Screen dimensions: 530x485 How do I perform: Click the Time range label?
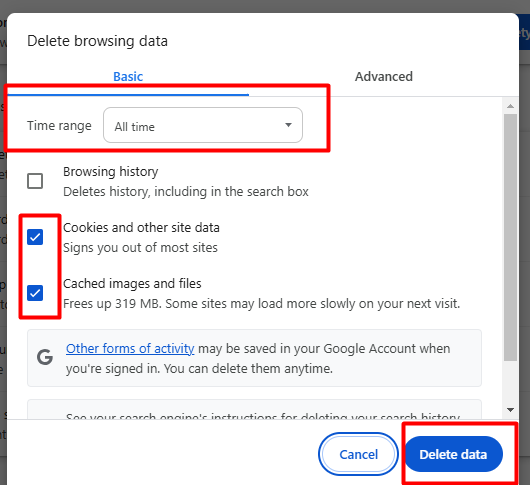click(59, 125)
